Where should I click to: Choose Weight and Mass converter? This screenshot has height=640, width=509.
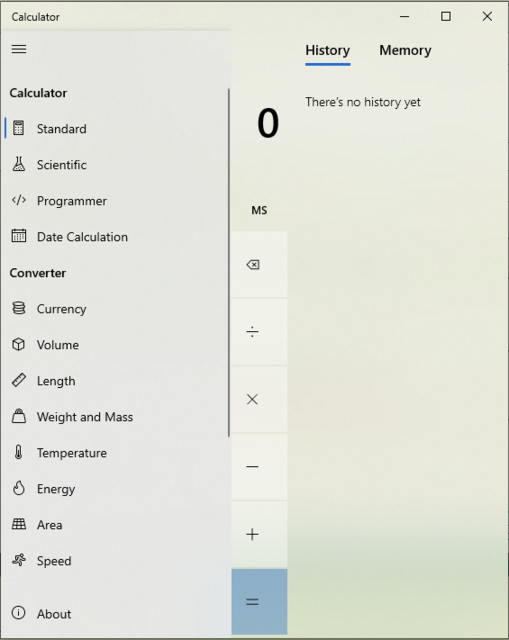pyautogui.click(x=115, y=416)
